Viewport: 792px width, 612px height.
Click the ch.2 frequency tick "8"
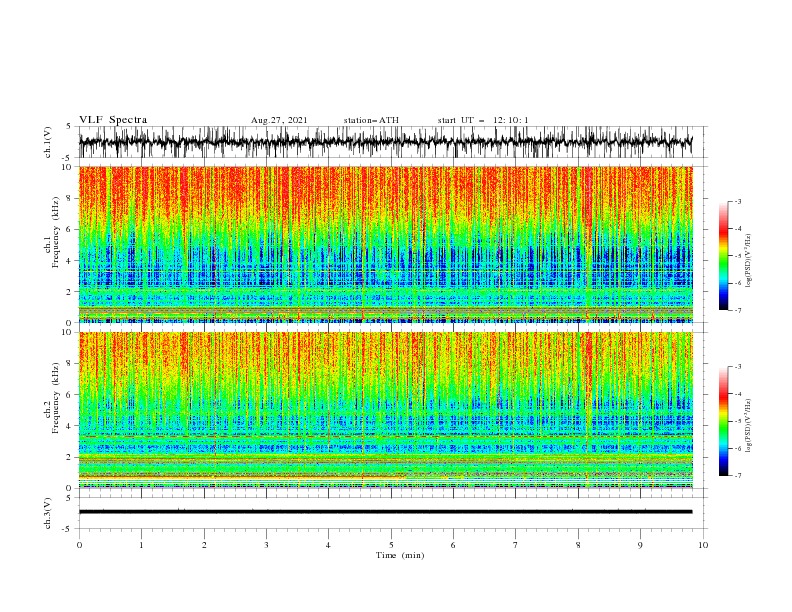(x=70, y=364)
